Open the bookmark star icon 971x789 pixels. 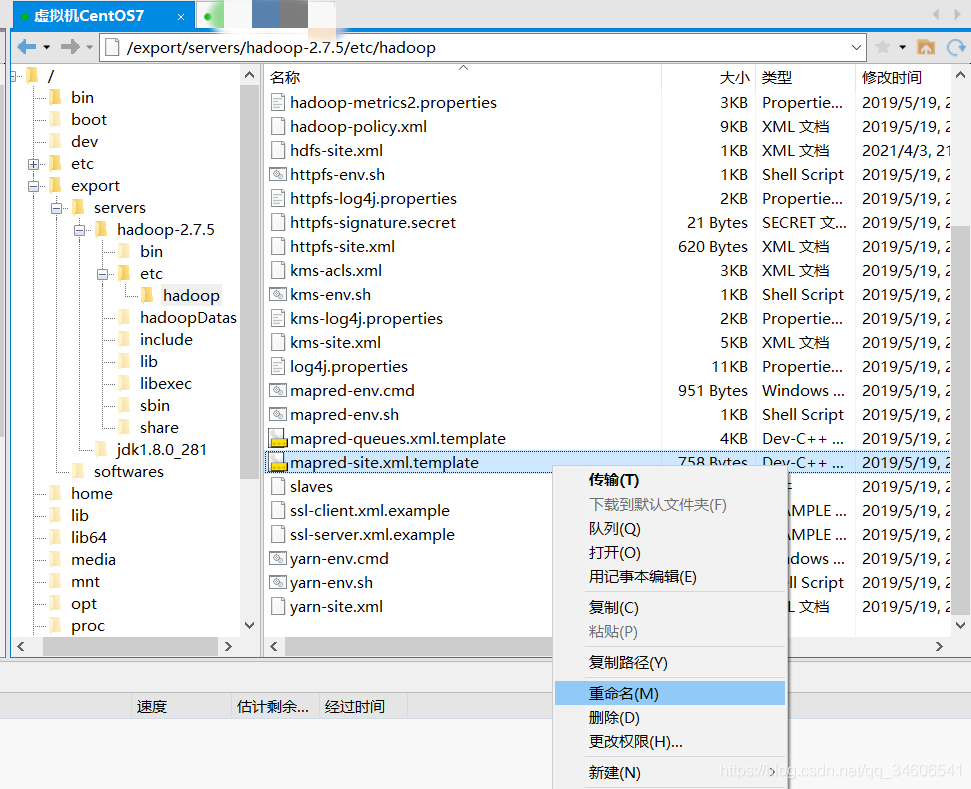(883, 47)
